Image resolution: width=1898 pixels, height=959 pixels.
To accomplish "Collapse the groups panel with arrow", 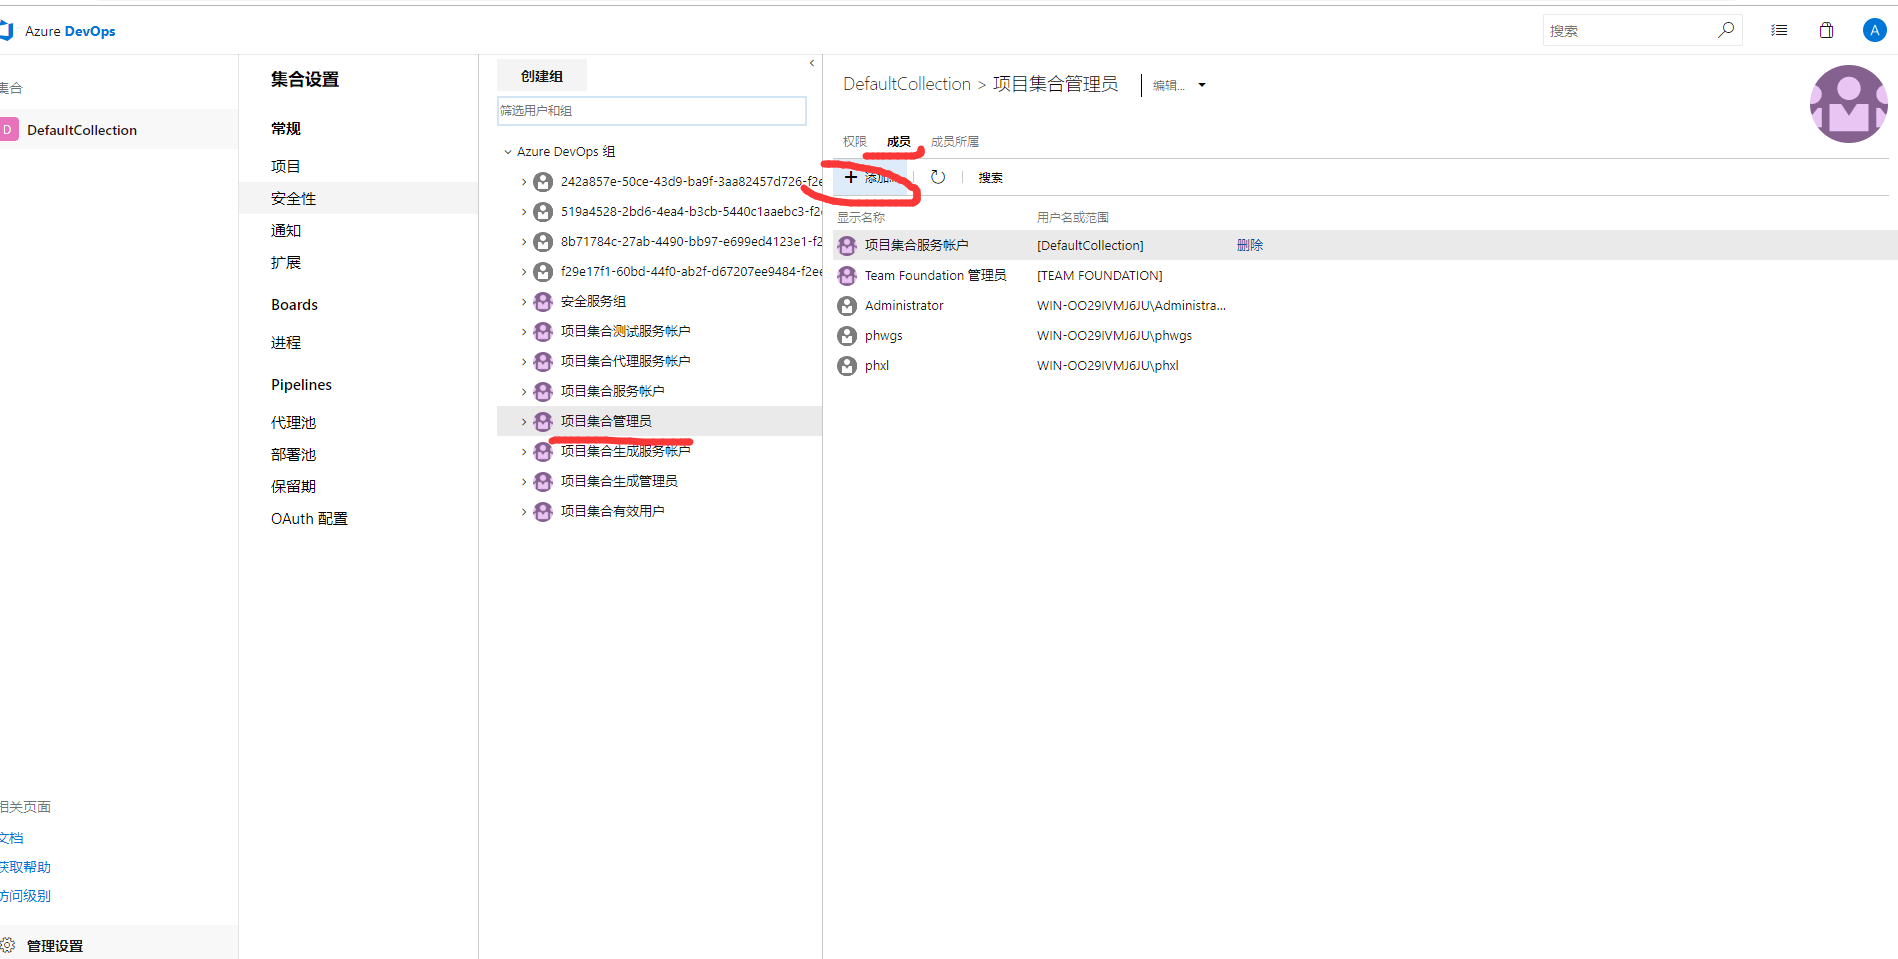I will click(x=812, y=63).
